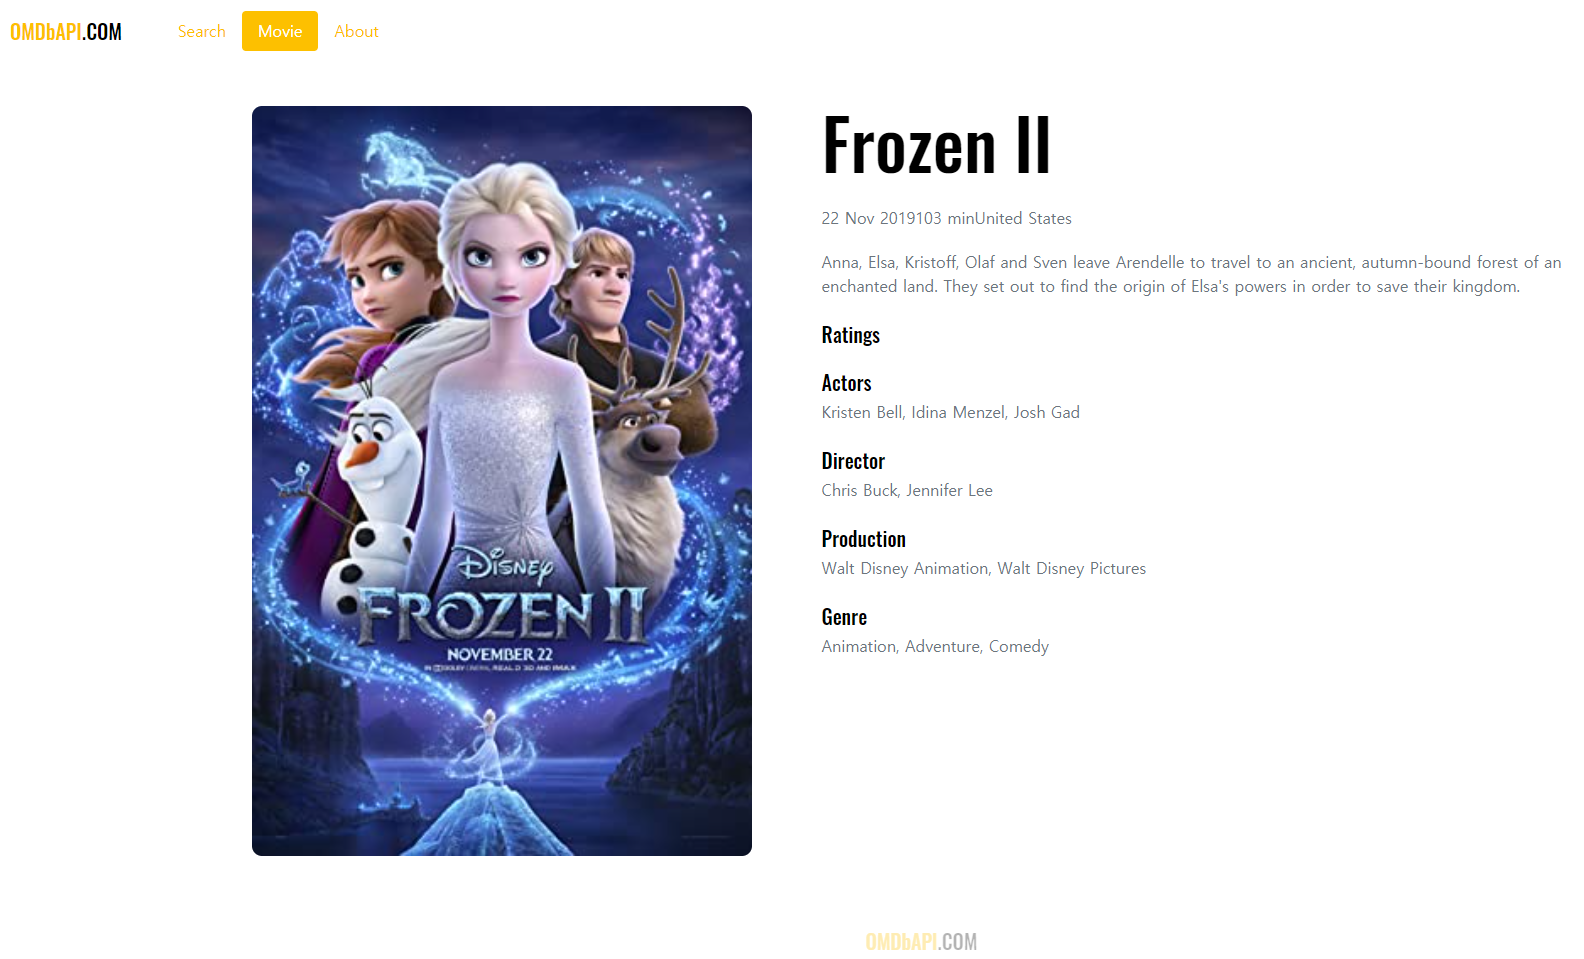Select the Movie nav tab
The image size is (1584, 959).
pos(280,31)
